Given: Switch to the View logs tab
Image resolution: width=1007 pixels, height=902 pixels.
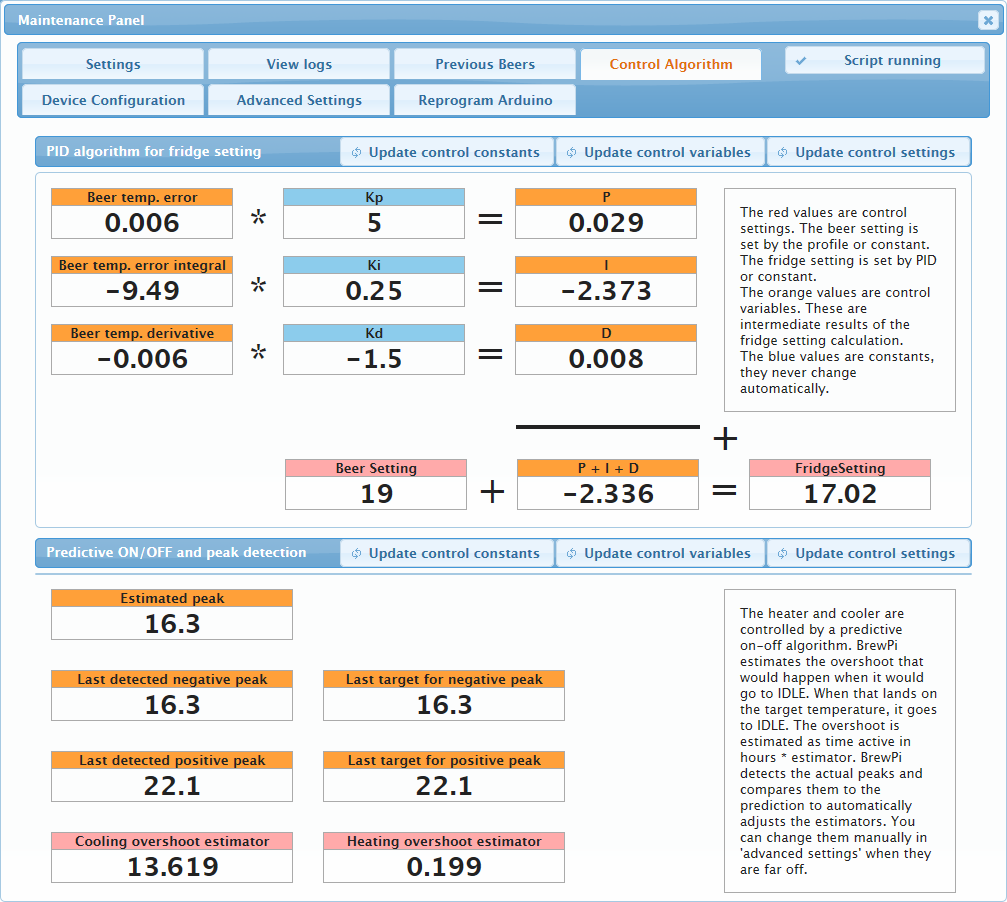Looking at the screenshot, I should click(299, 64).
